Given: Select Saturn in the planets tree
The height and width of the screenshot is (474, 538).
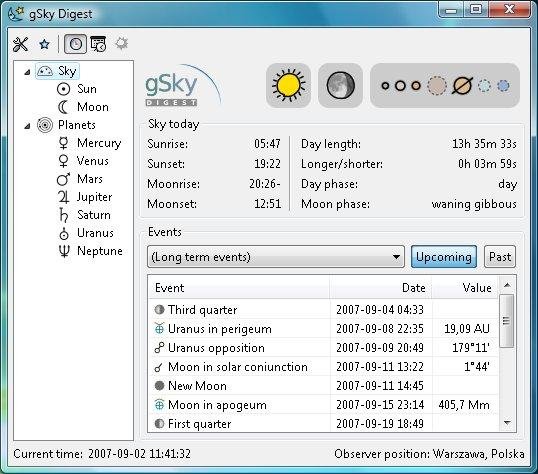Looking at the screenshot, I should pos(84,215).
